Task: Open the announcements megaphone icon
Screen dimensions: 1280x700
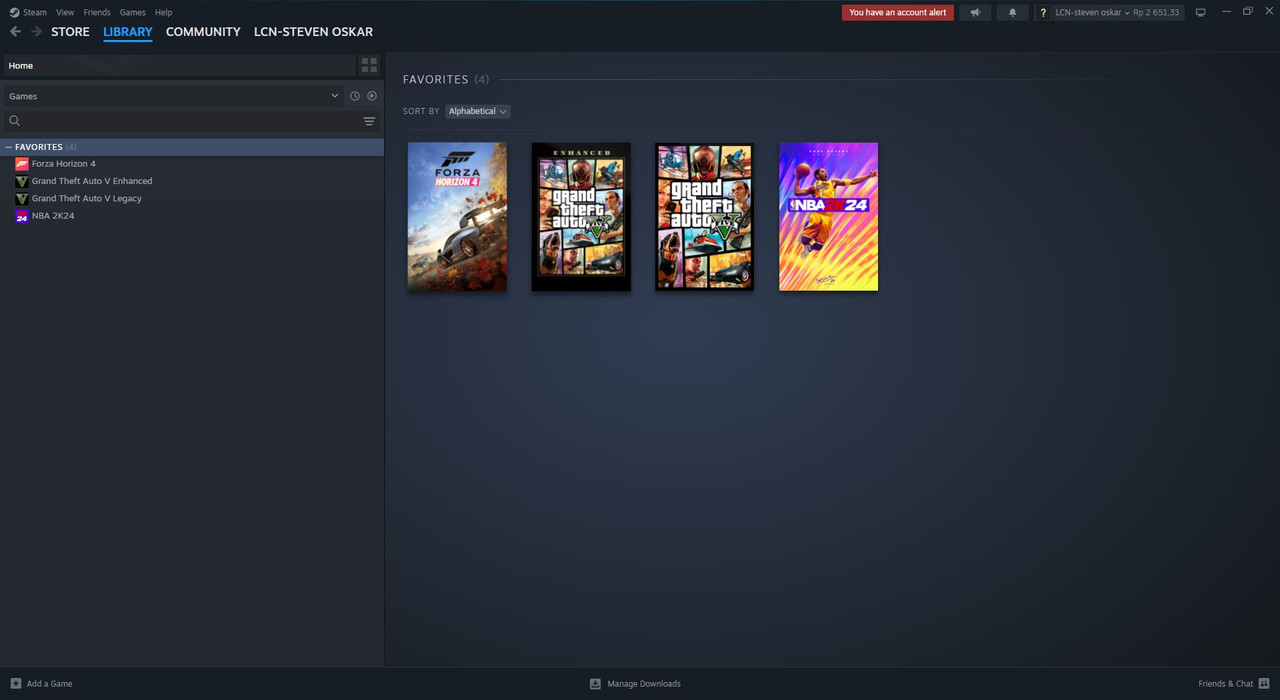Action: (x=975, y=13)
